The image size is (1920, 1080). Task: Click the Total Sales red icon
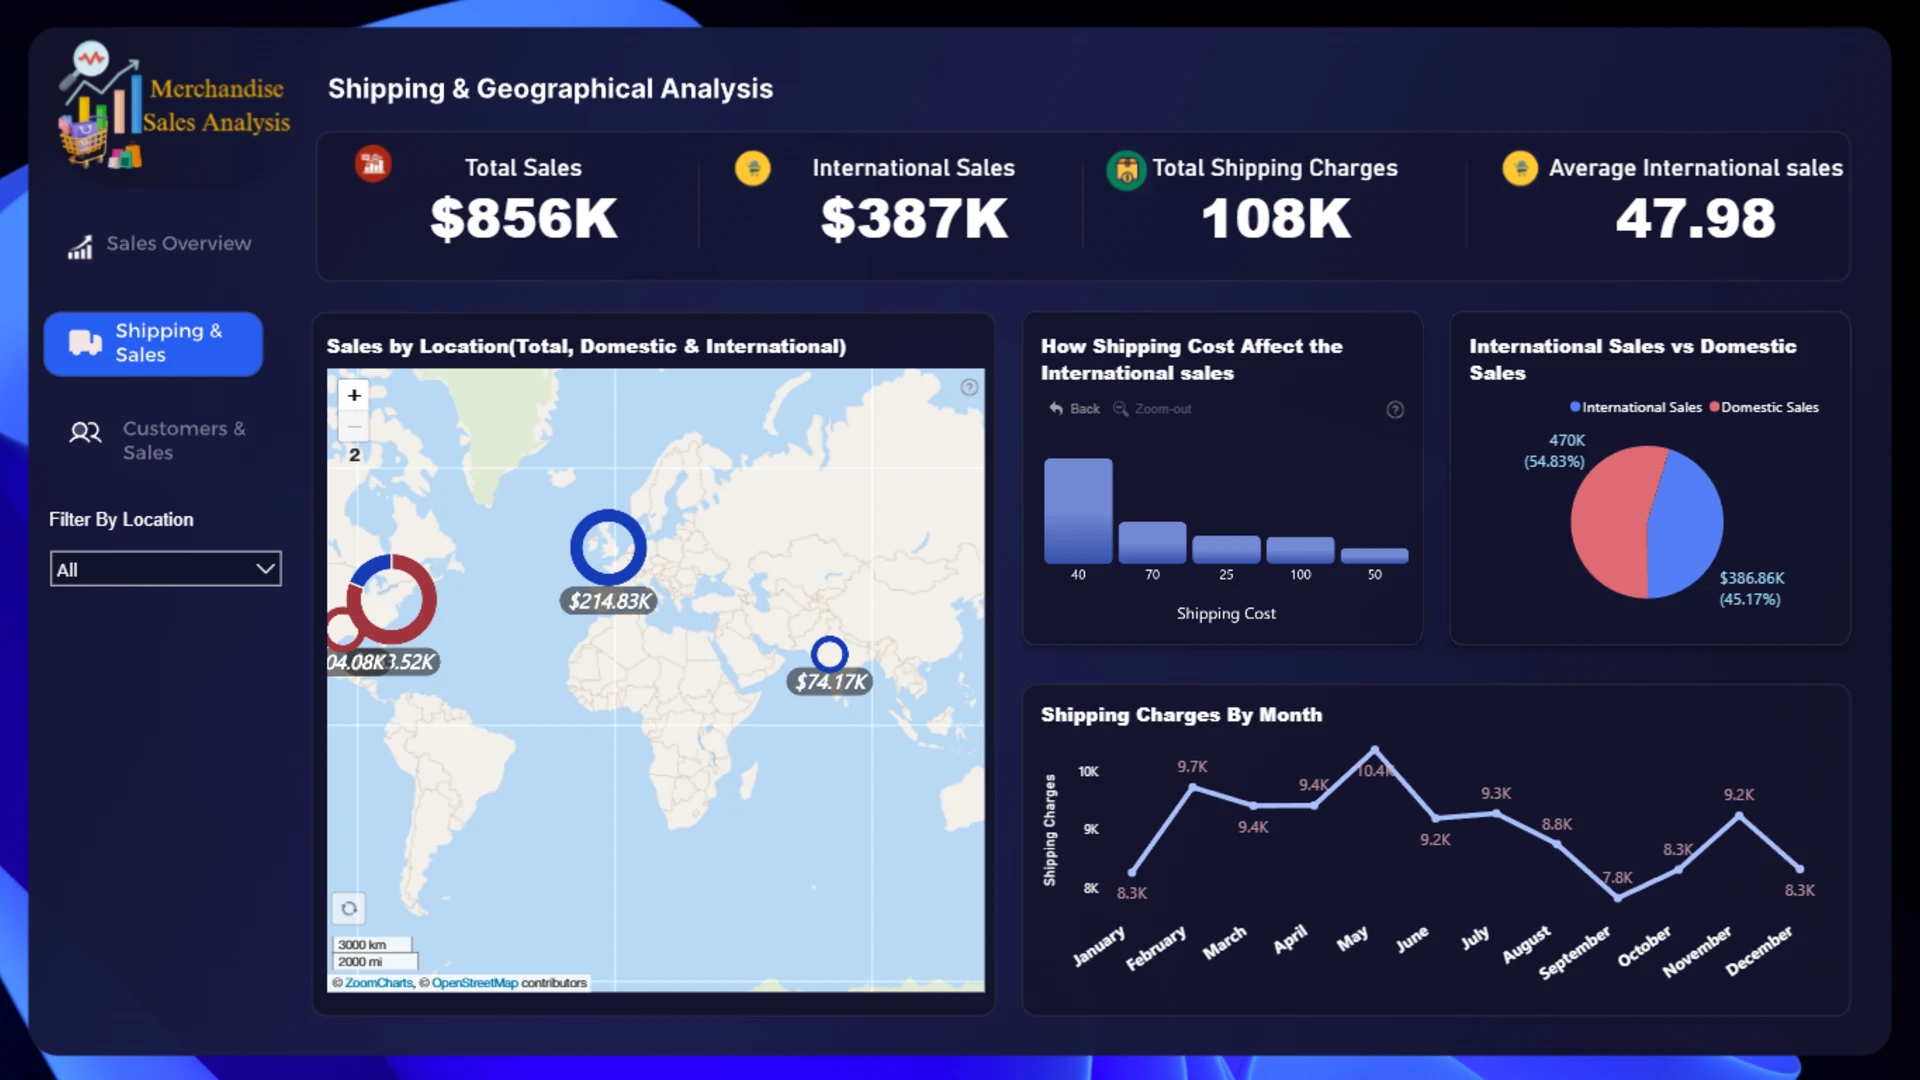(373, 164)
